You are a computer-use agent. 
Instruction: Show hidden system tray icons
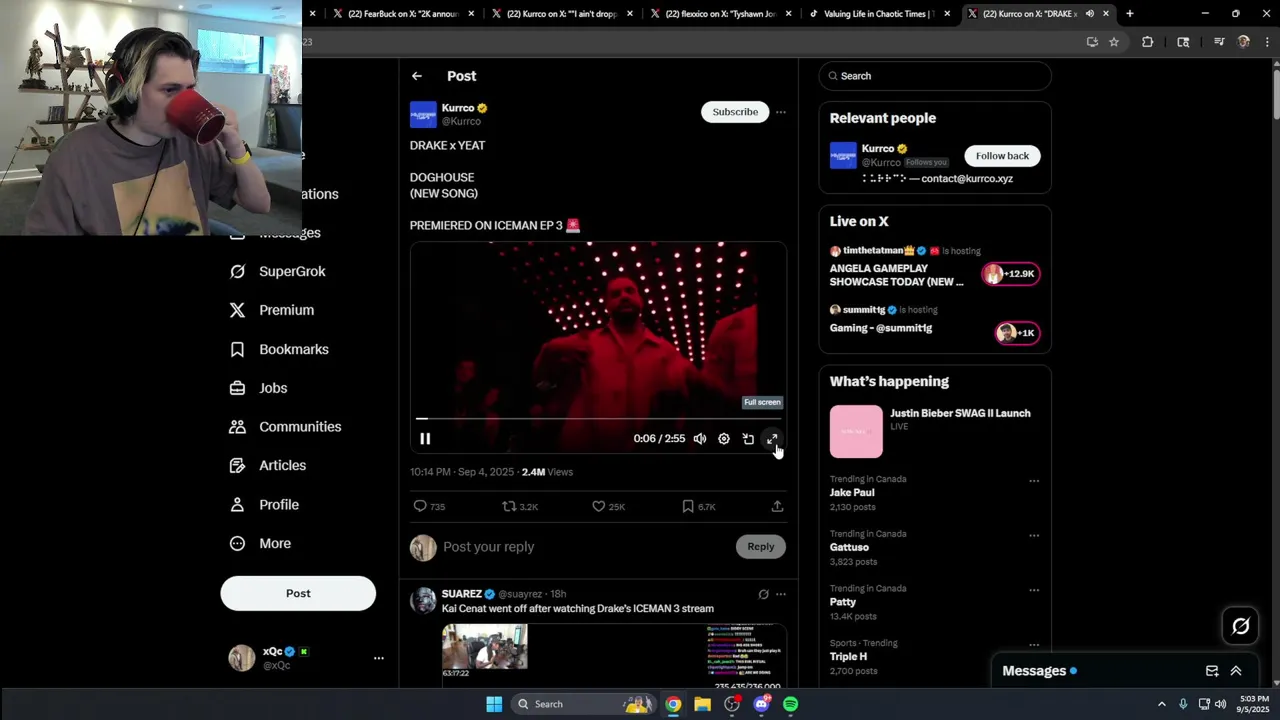coord(1161,704)
